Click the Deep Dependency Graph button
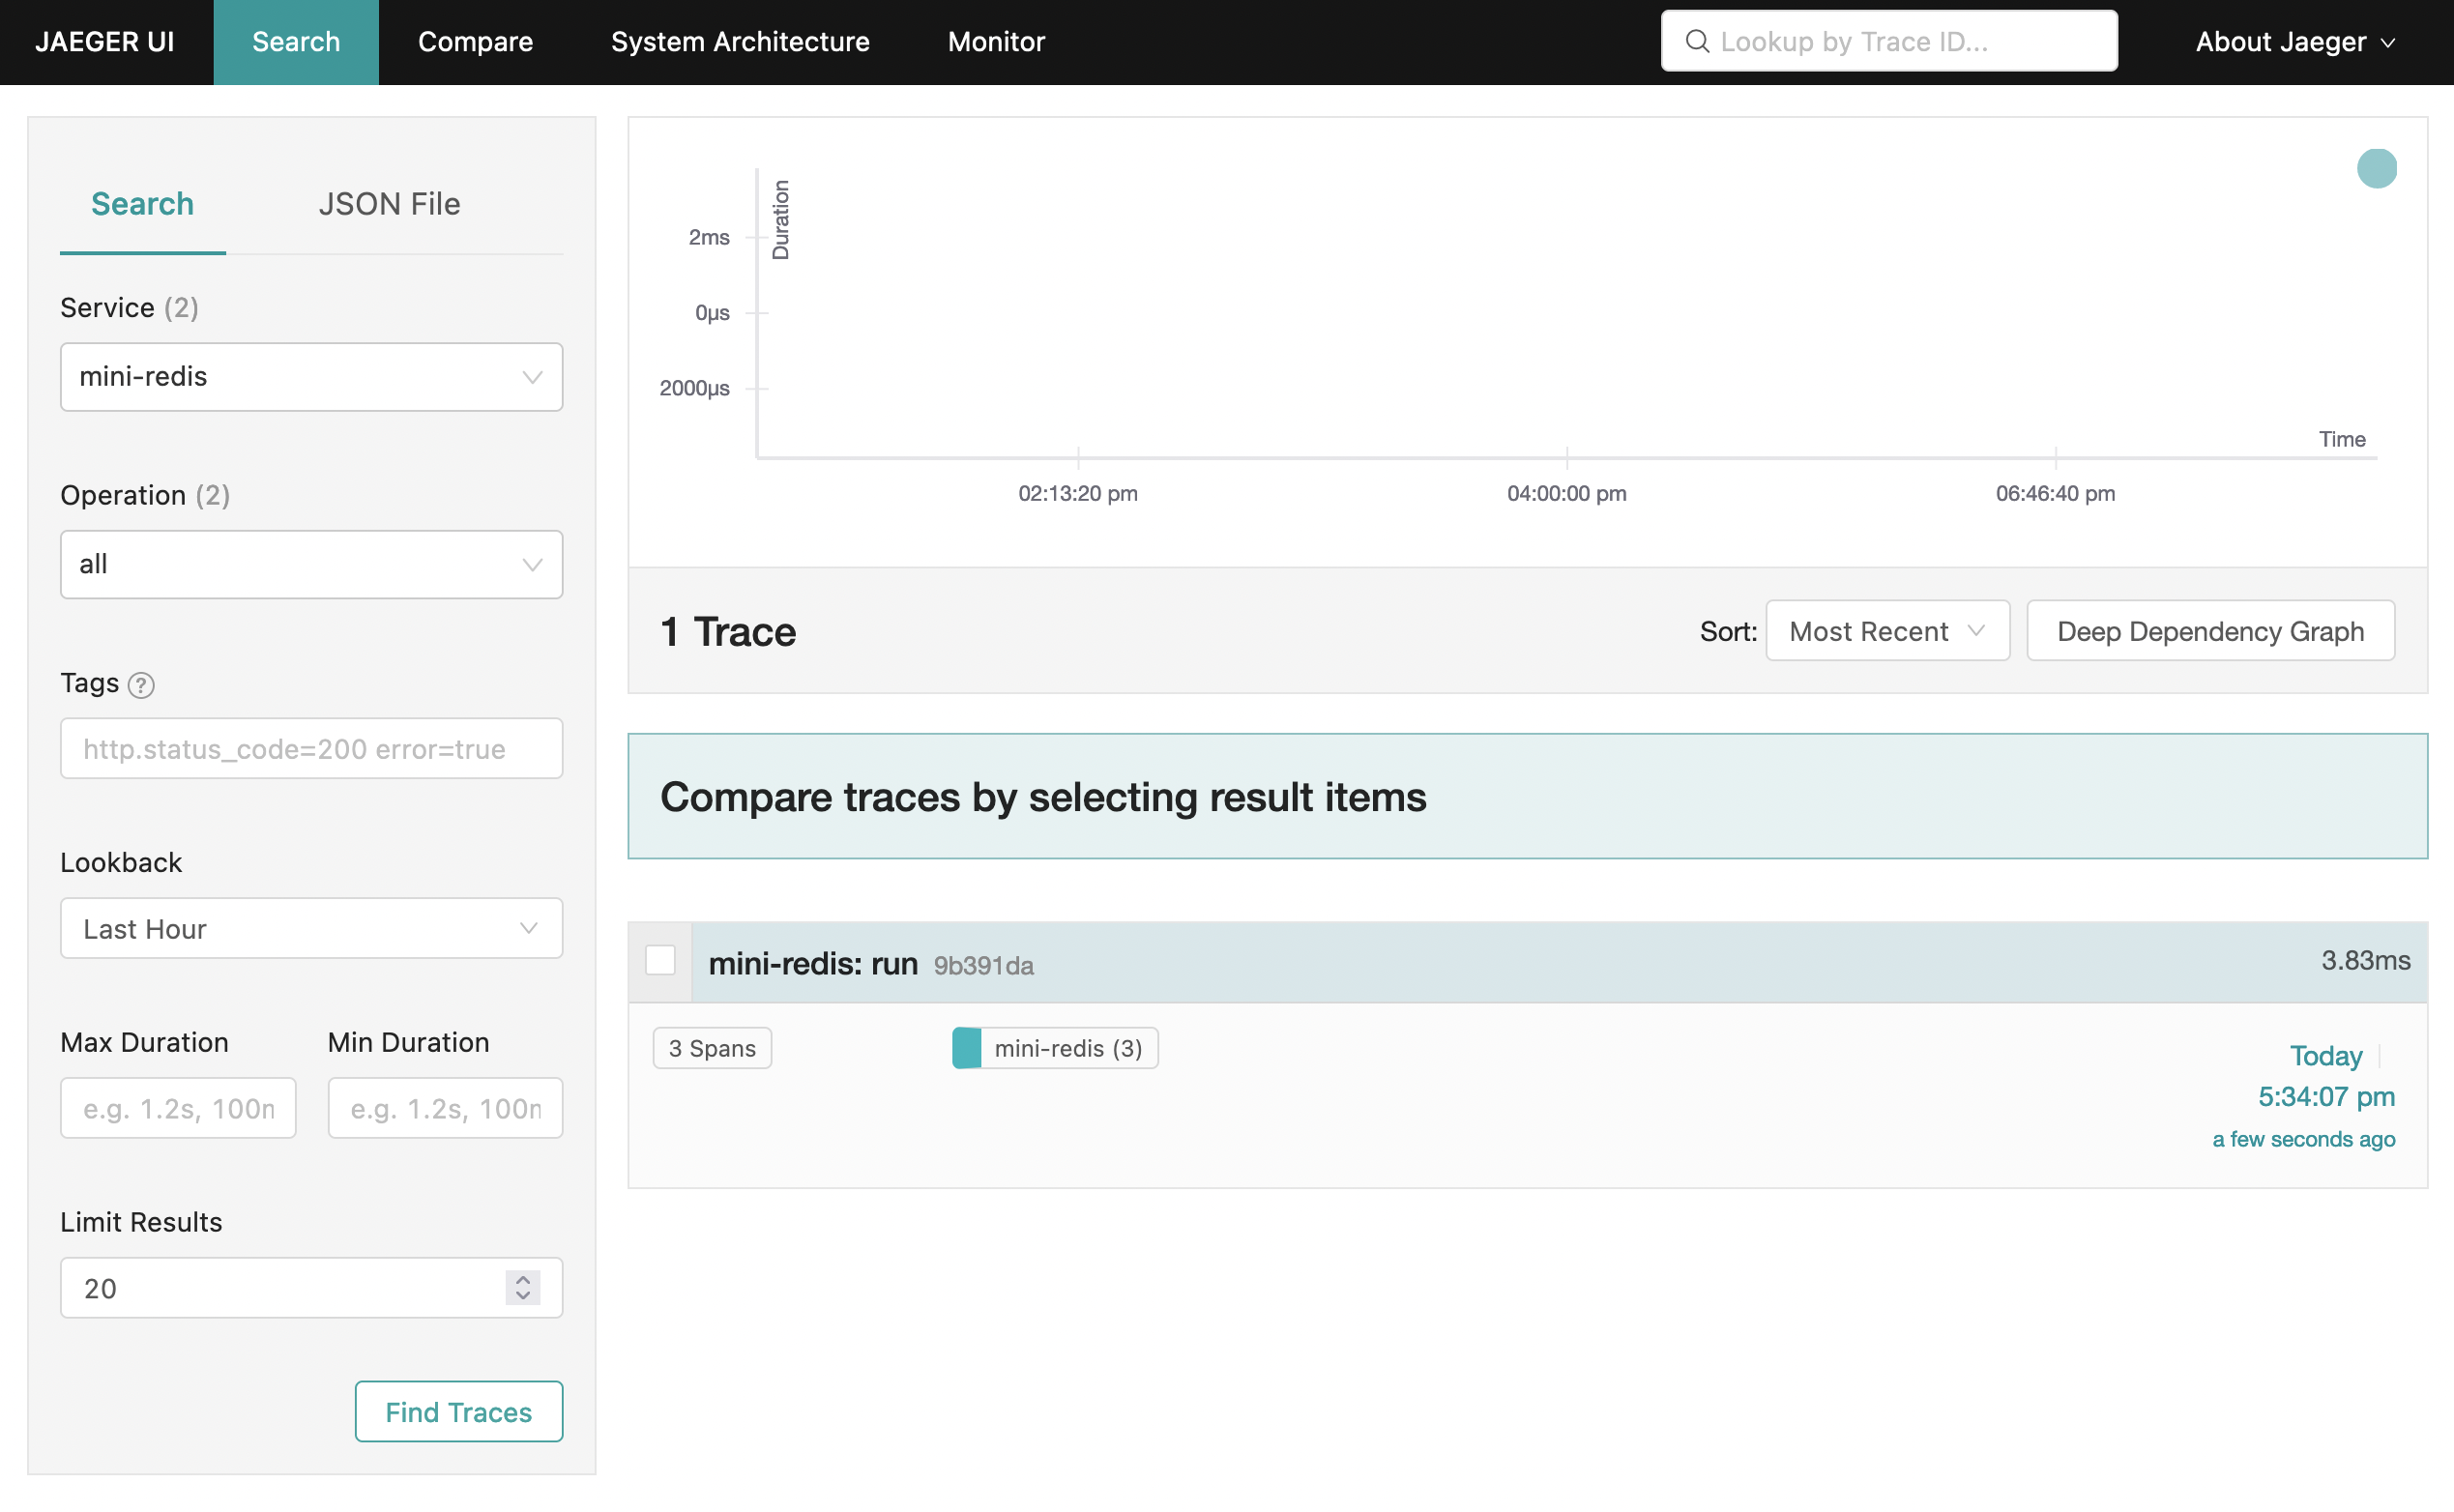The image size is (2454, 1512). click(2212, 629)
